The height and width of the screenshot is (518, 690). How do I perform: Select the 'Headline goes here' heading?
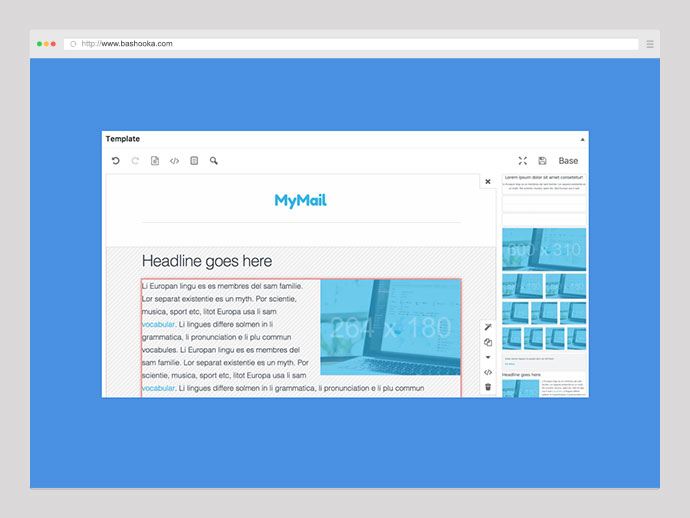207,261
